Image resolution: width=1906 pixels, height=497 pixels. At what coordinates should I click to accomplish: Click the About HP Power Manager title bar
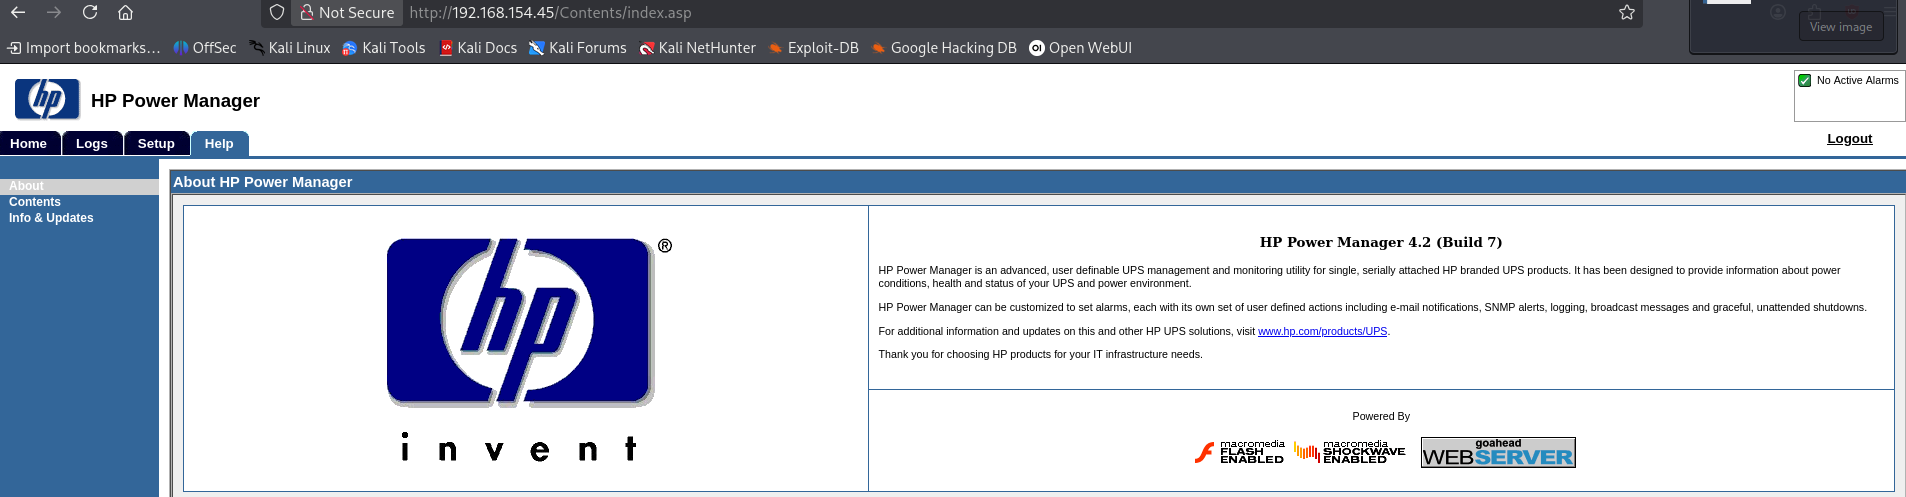click(x=1038, y=182)
